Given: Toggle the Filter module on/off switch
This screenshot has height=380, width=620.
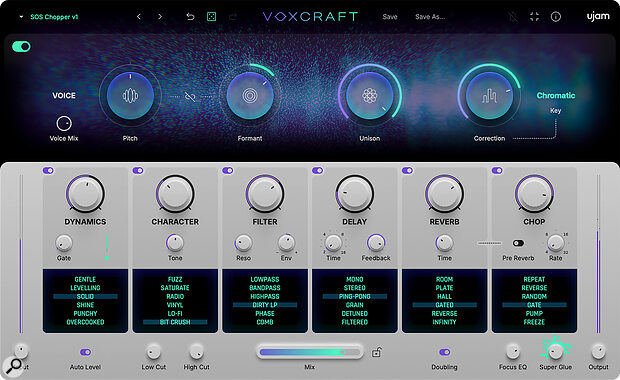Looking at the screenshot, I should pyautogui.click(x=228, y=170).
